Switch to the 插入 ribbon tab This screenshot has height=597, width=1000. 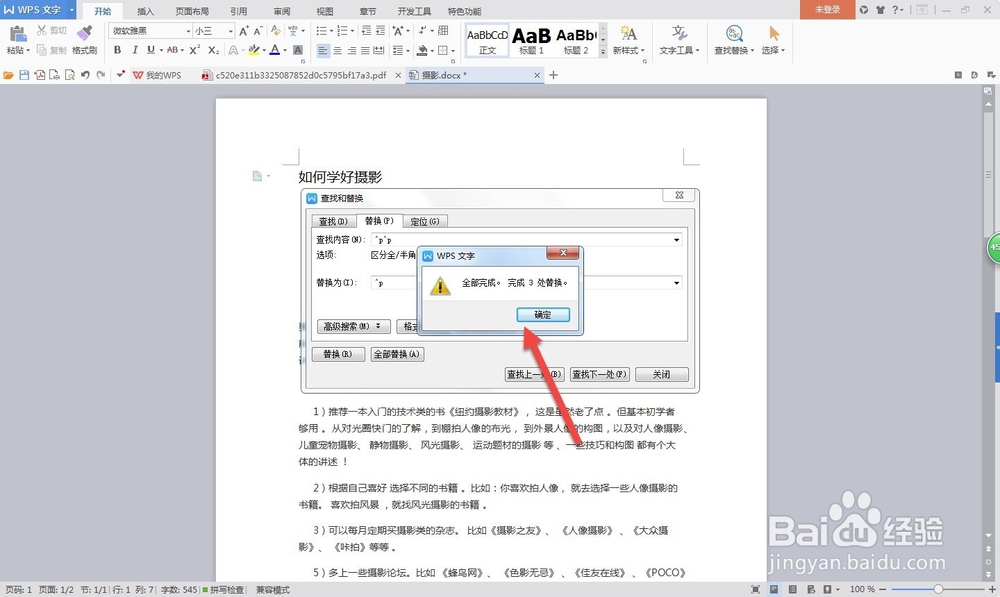[x=144, y=11]
